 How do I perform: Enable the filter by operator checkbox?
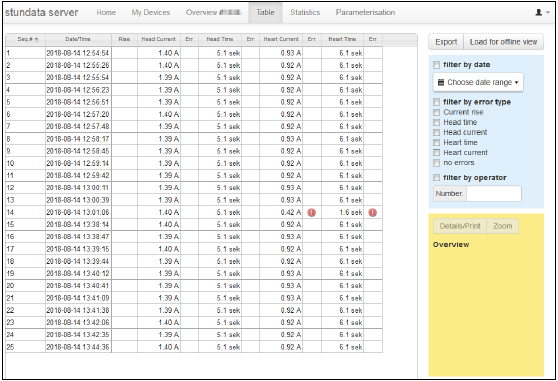437,178
